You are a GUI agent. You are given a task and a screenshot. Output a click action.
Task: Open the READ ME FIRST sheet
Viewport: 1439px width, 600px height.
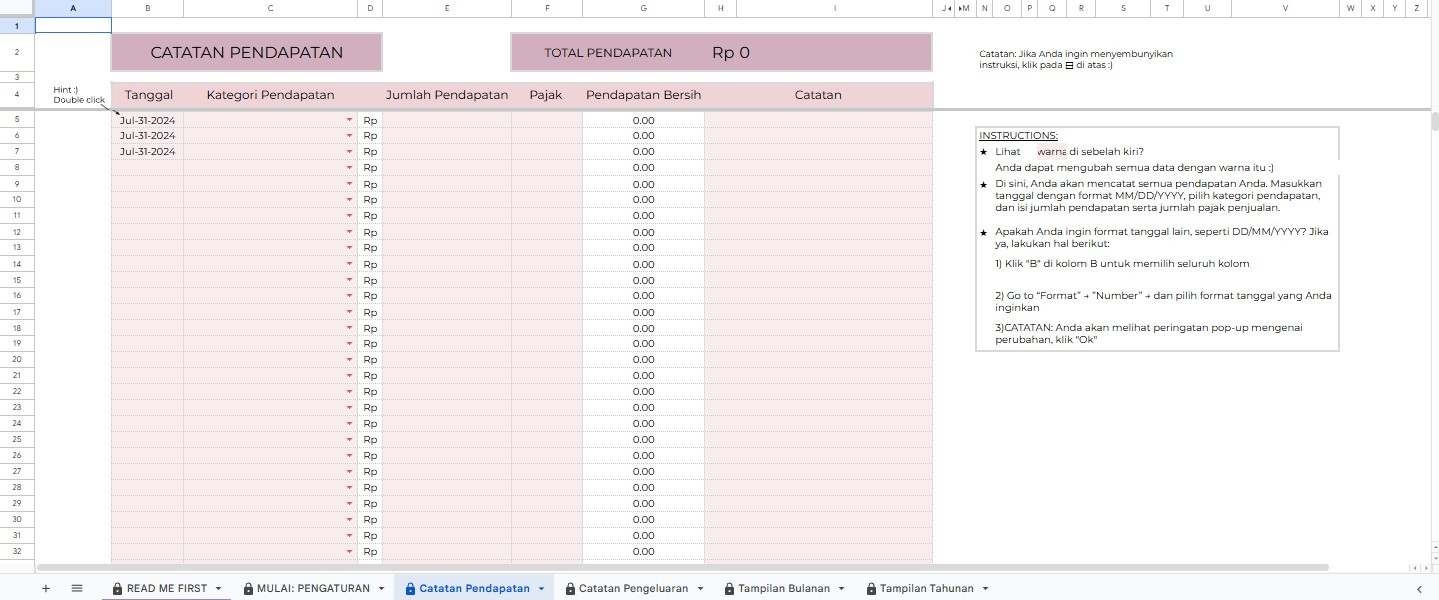(167, 589)
